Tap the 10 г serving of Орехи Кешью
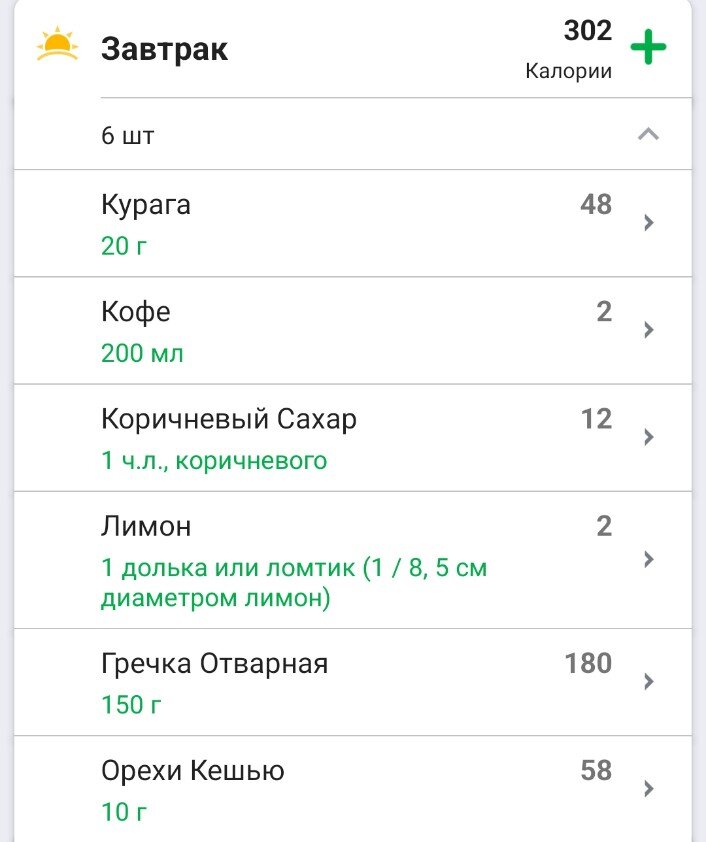706x842 pixels. tap(123, 811)
